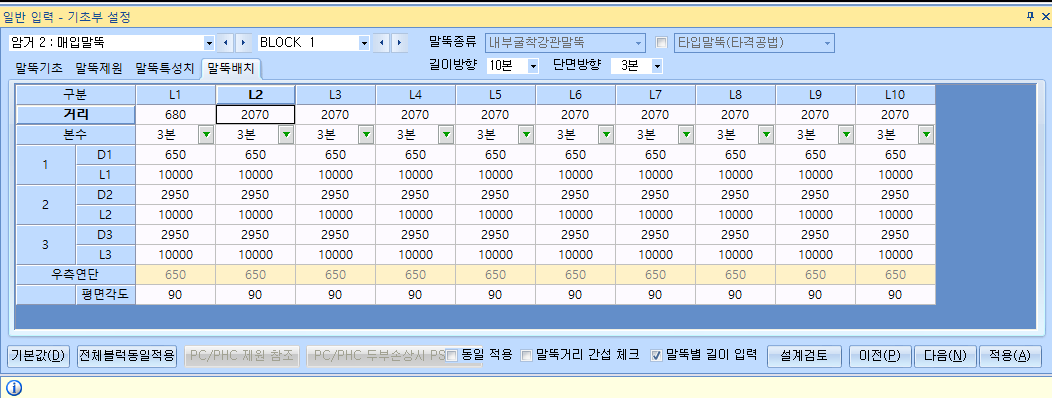
Task: Open the 본수 dropdown in column L4
Action: (x=446, y=135)
